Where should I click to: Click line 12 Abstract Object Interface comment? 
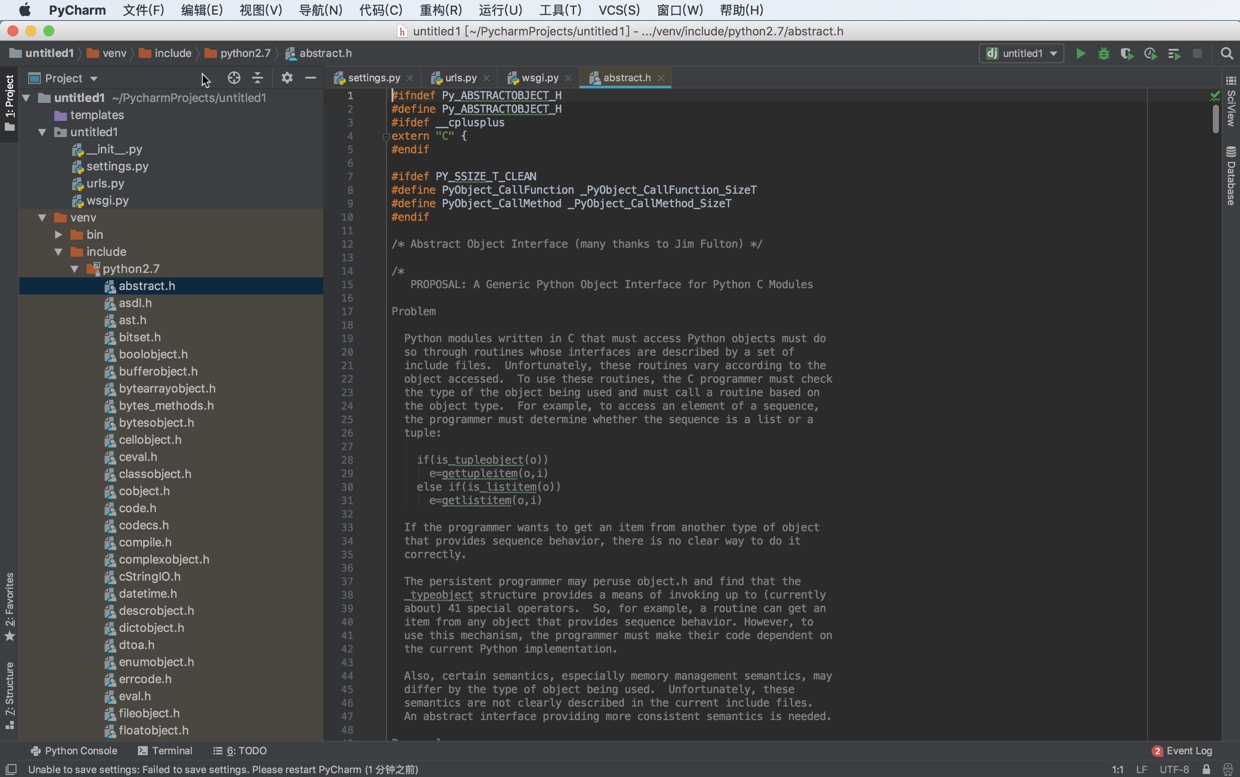tap(577, 244)
